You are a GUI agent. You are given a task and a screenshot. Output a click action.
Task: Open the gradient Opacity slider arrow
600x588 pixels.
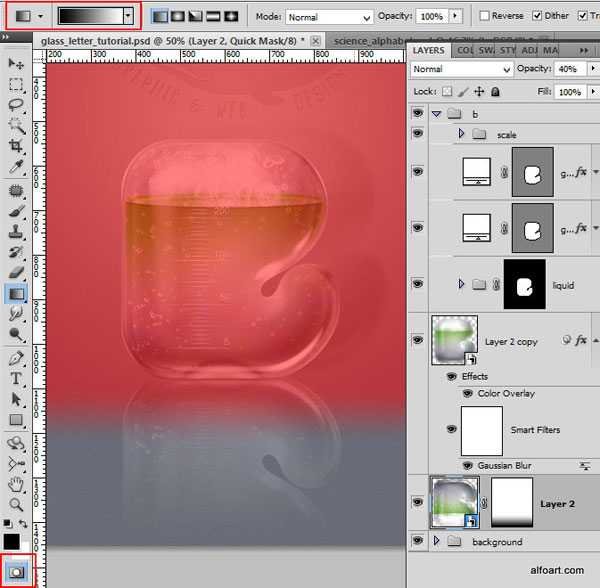pyautogui.click(x=455, y=16)
